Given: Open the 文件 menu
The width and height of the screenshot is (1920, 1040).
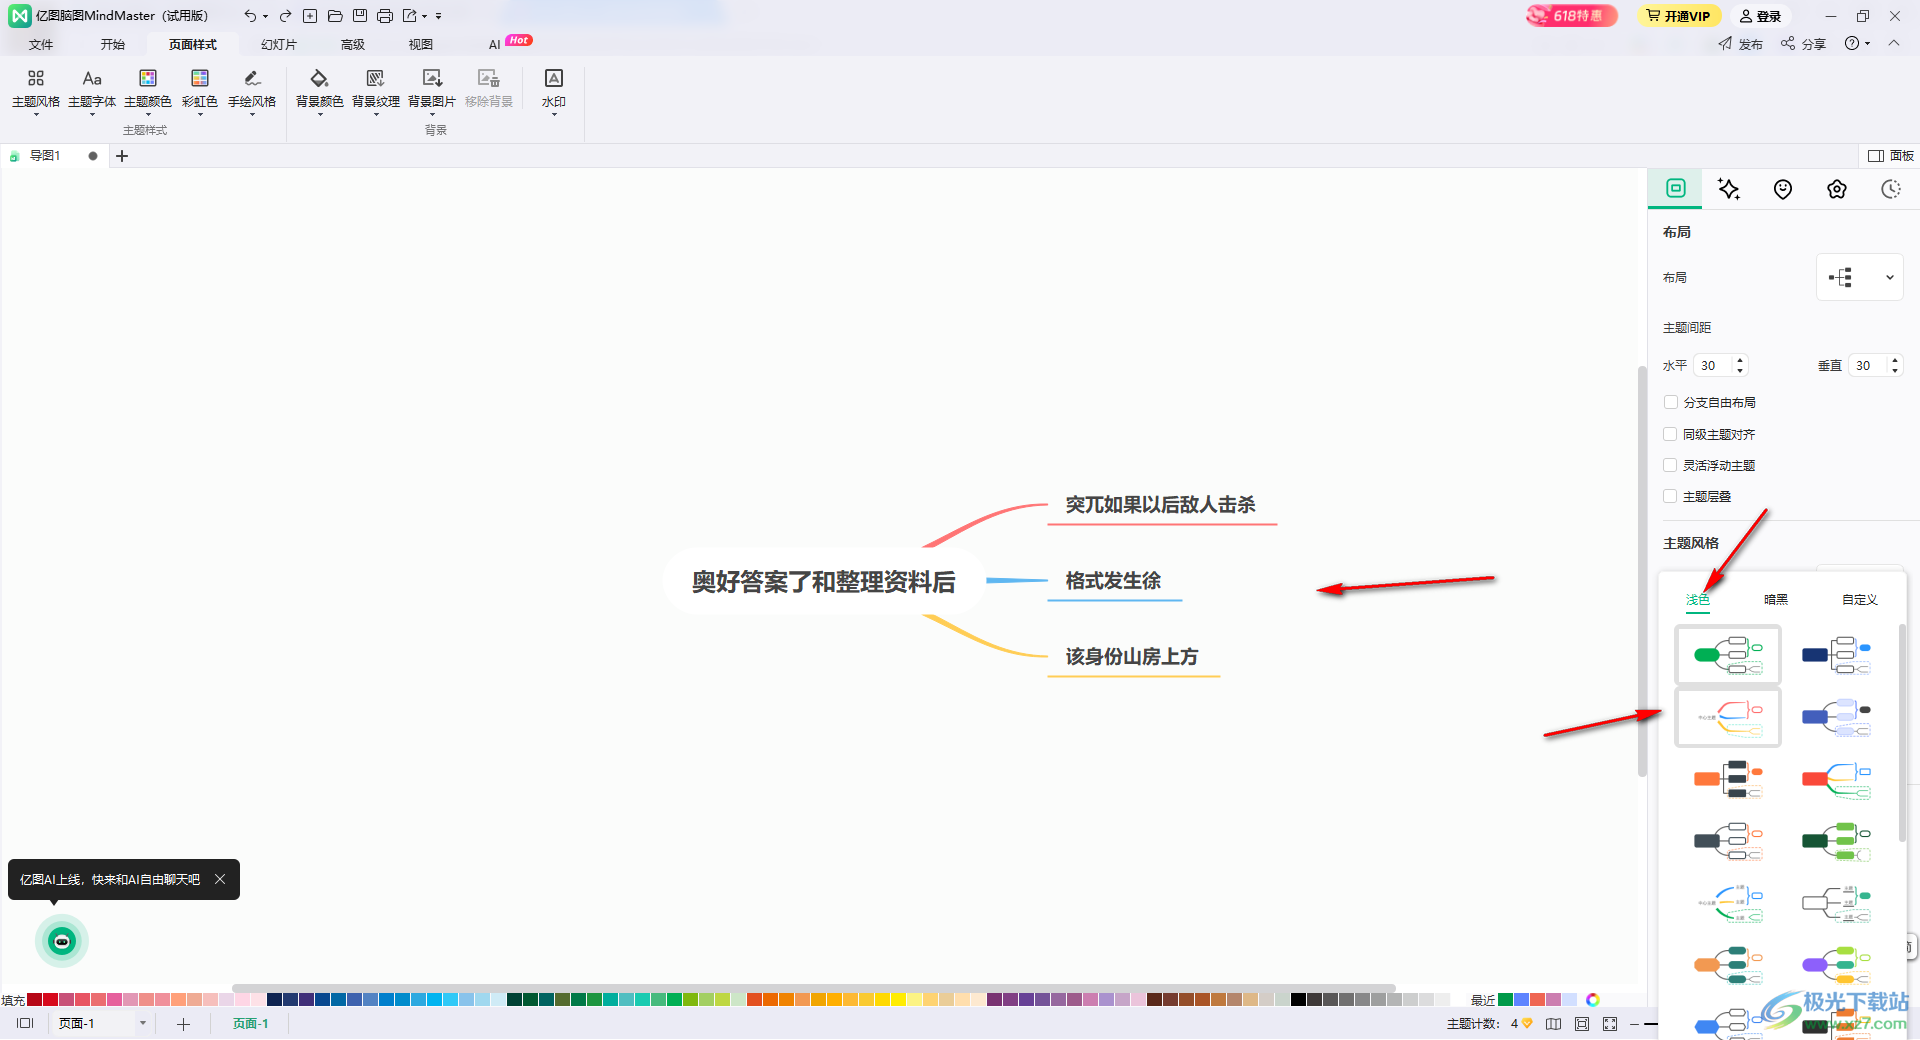Looking at the screenshot, I should pos(41,45).
